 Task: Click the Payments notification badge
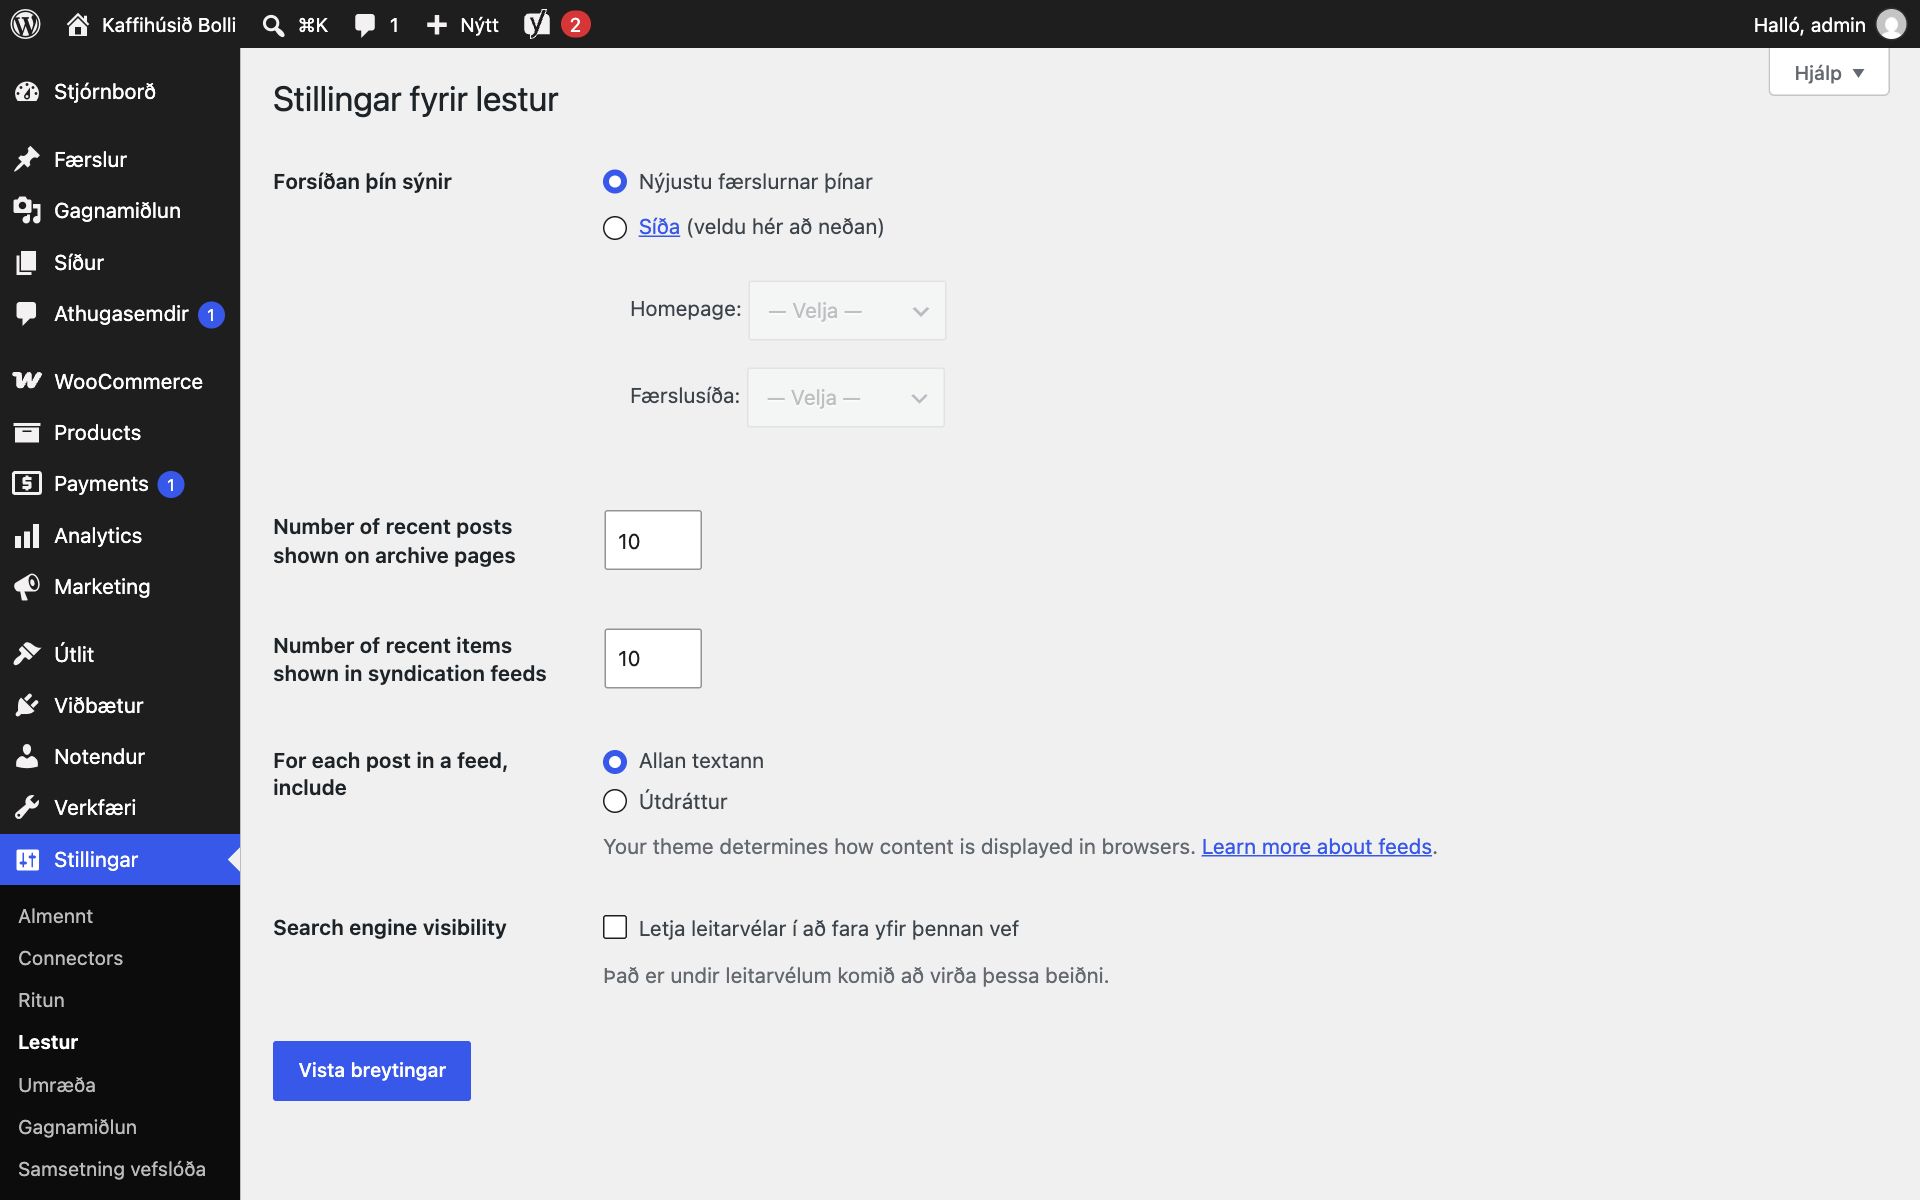[171, 485]
